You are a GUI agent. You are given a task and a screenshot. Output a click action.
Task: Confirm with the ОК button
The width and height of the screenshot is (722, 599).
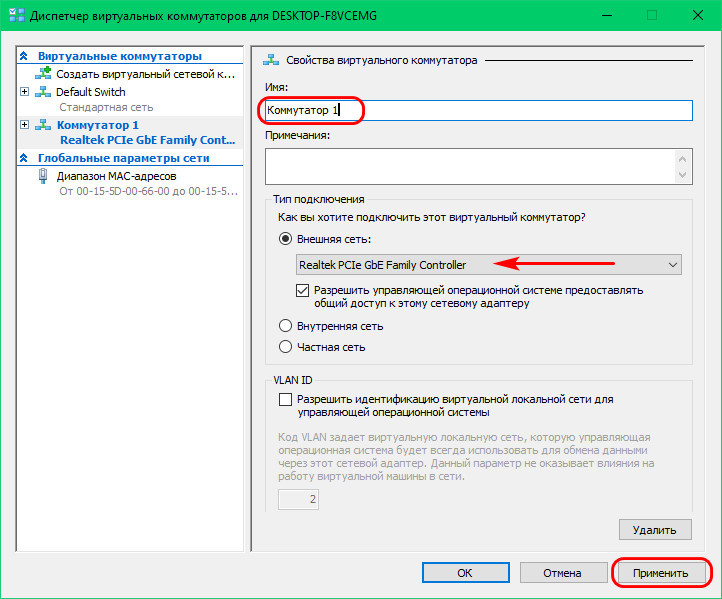pos(466,573)
